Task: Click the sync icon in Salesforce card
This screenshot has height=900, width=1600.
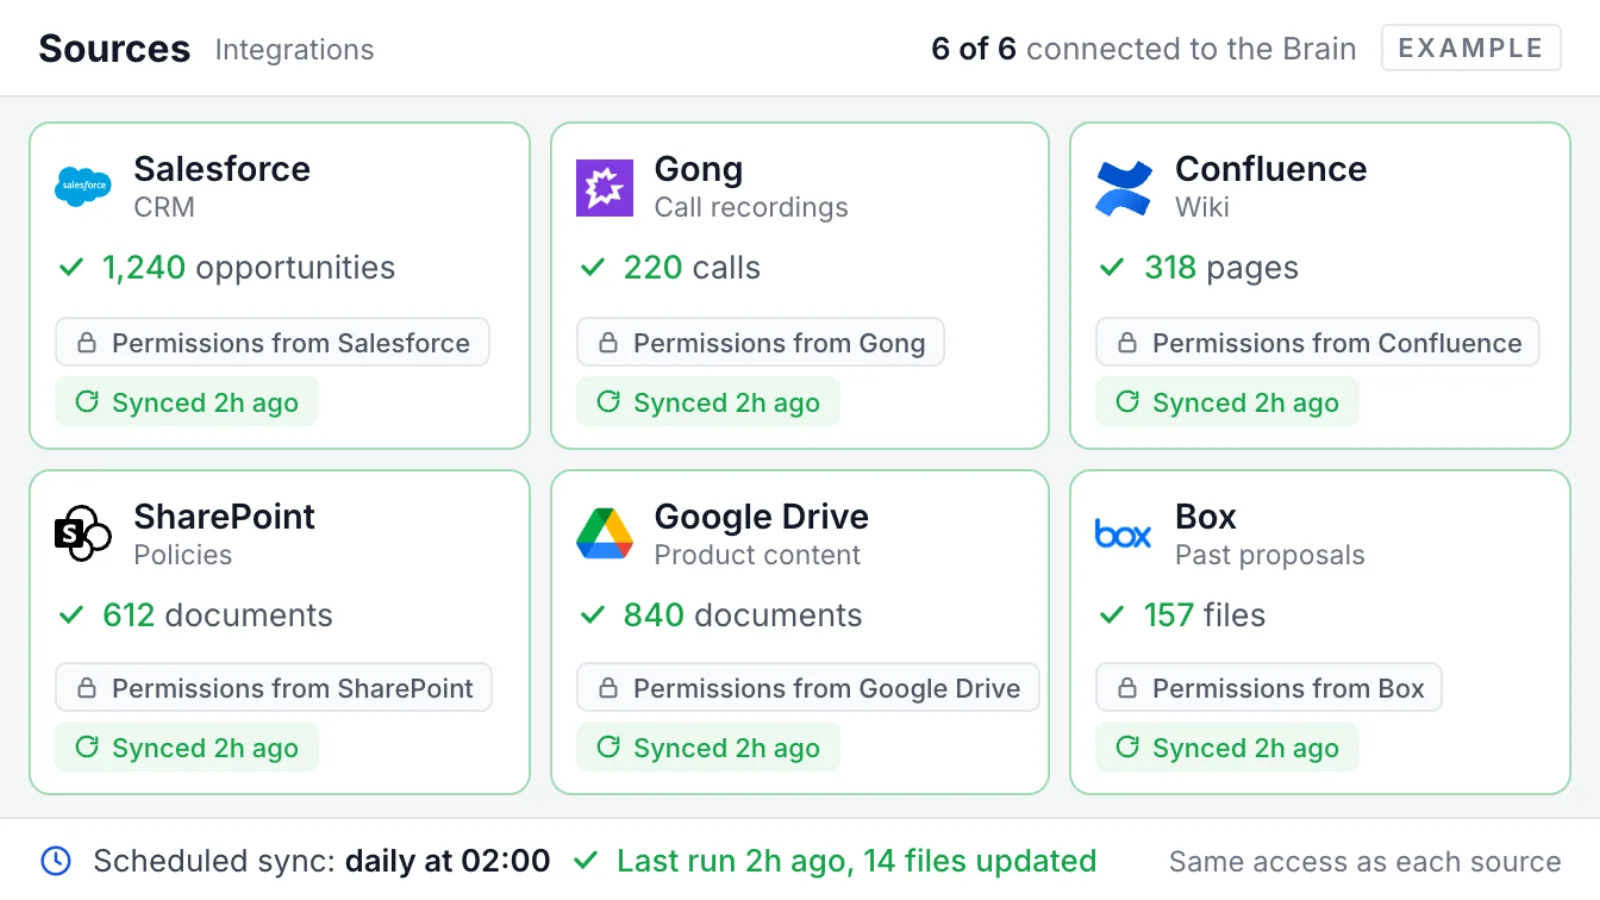Action: (87, 401)
